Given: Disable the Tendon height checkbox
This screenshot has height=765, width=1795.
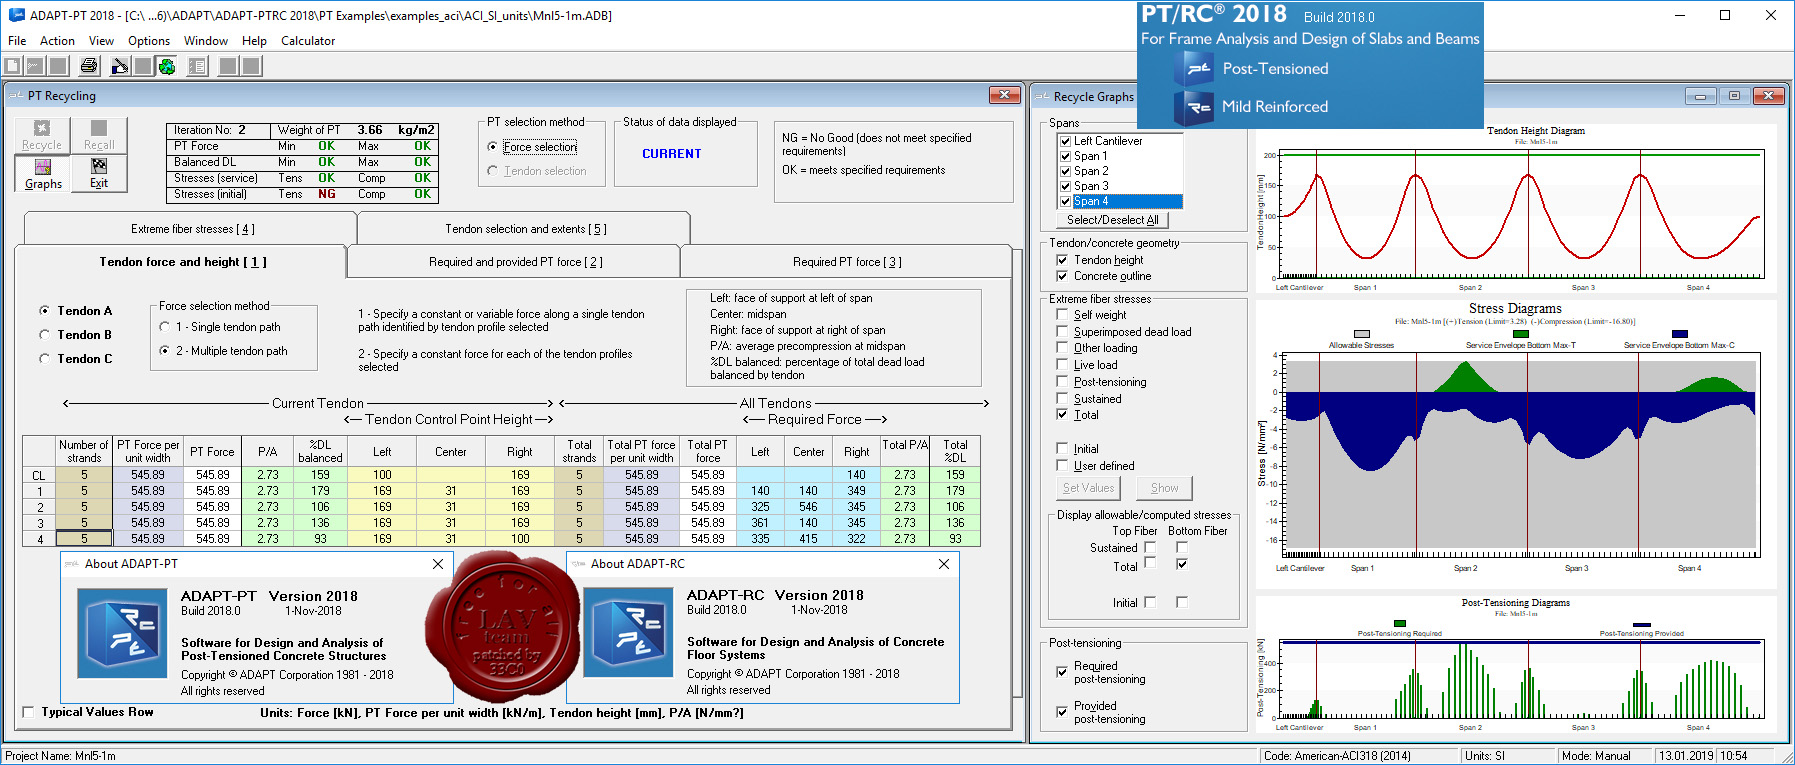Looking at the screenshot, I should [x=1062, y=260].
